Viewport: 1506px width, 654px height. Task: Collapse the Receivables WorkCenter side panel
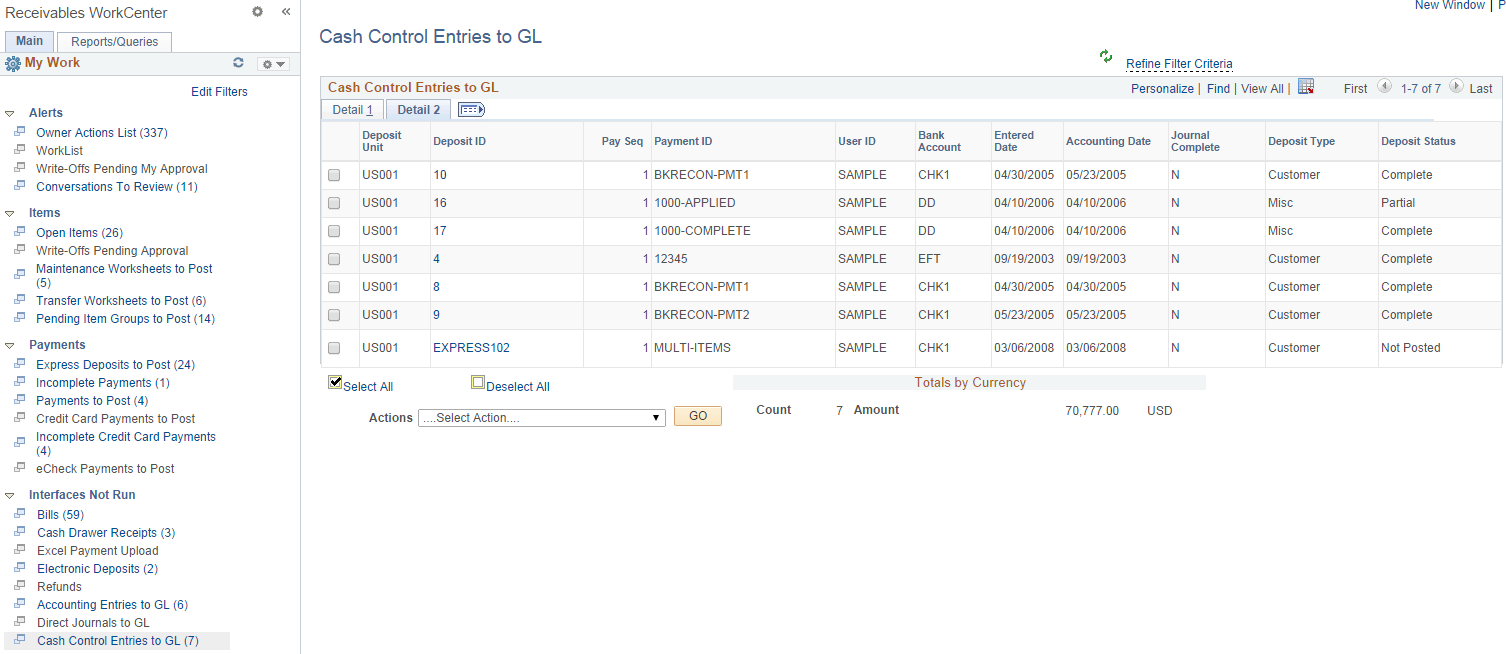(x=285, y=12)
